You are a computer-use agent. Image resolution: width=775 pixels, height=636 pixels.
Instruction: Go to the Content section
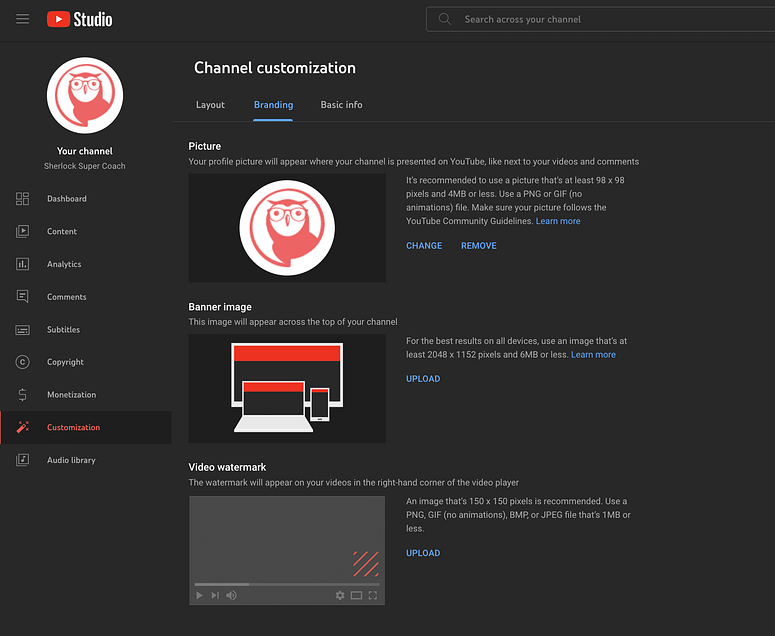pyautogui.click(x=61, y=232)
